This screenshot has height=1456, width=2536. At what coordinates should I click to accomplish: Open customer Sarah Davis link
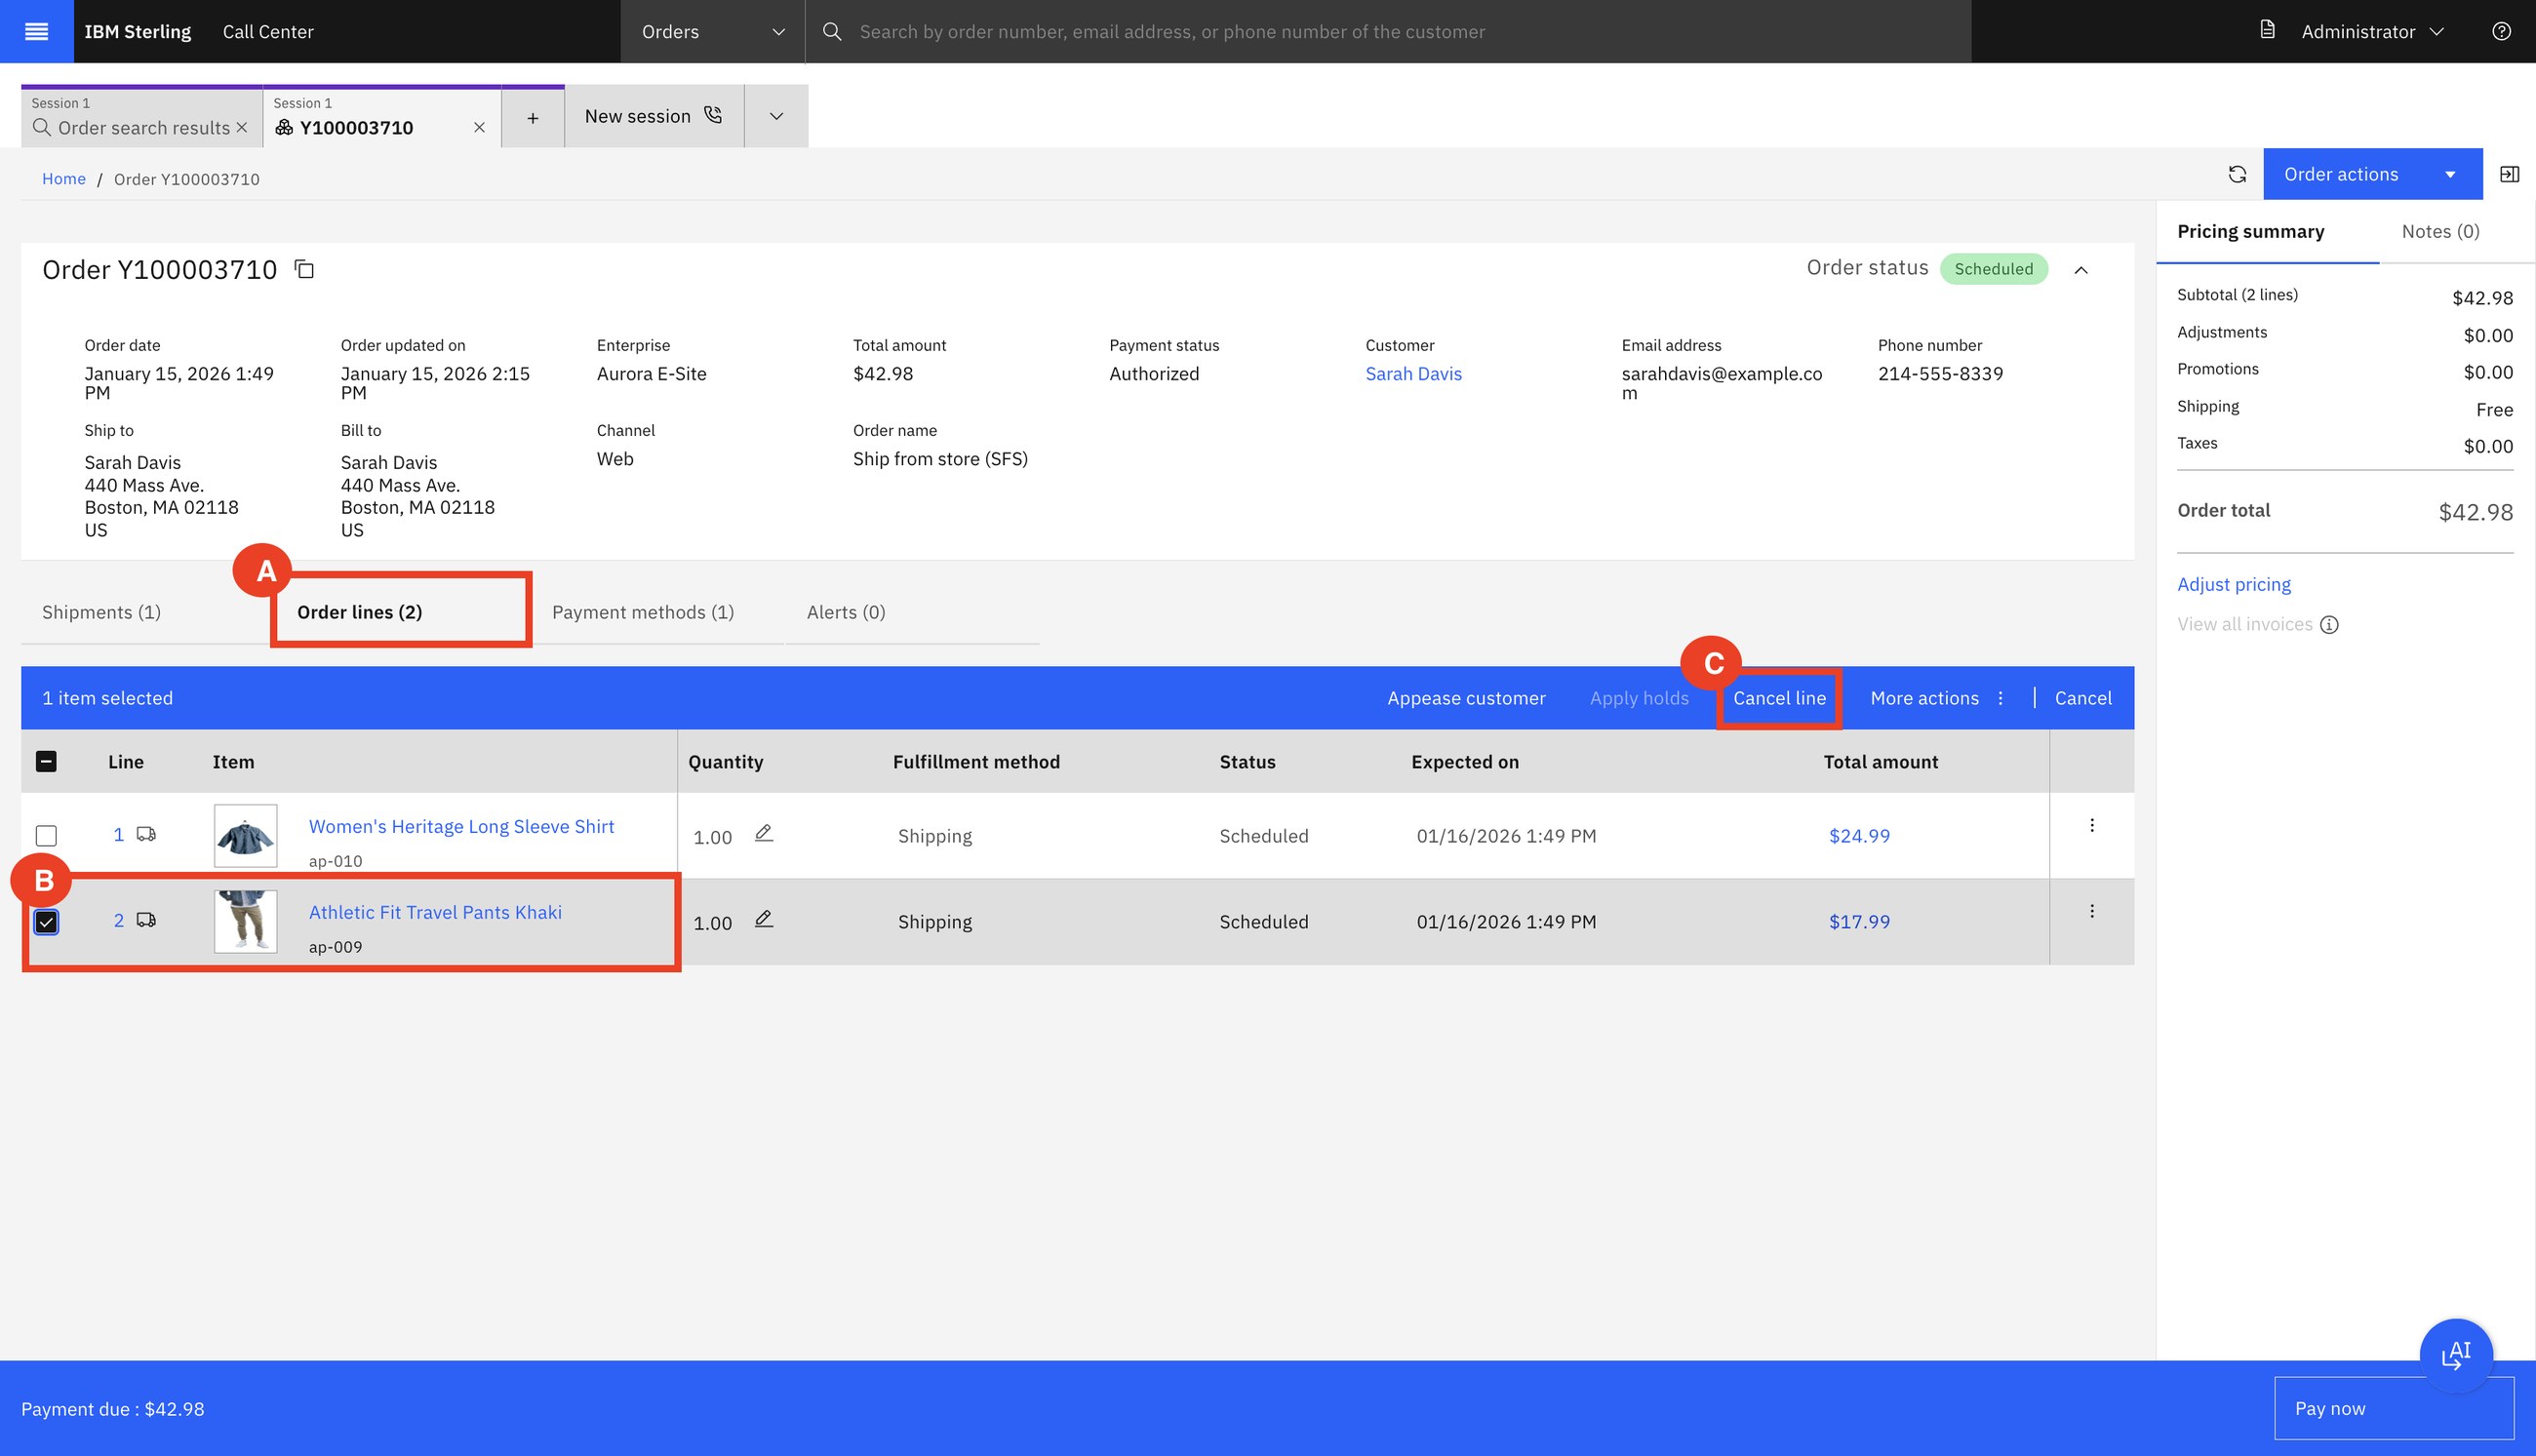point(1413,374)
